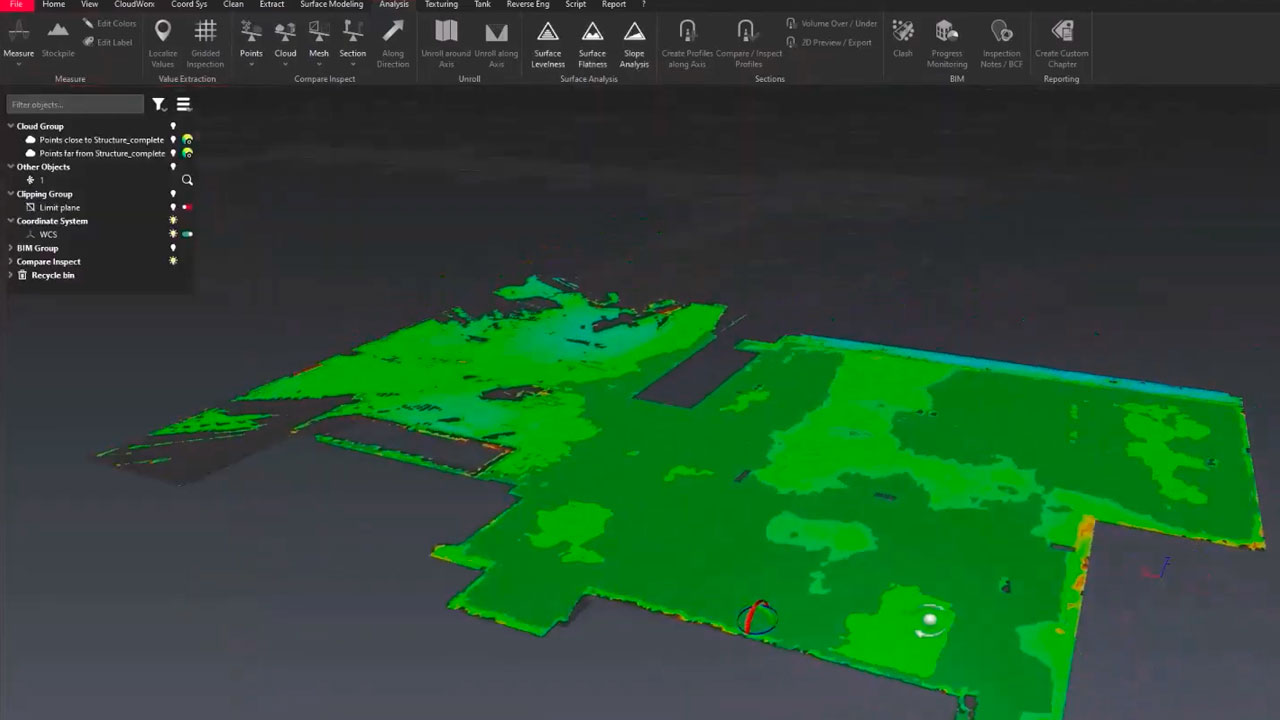Open the File menu
Viewport: 1280px width, 720px height.
pos(16,5)
